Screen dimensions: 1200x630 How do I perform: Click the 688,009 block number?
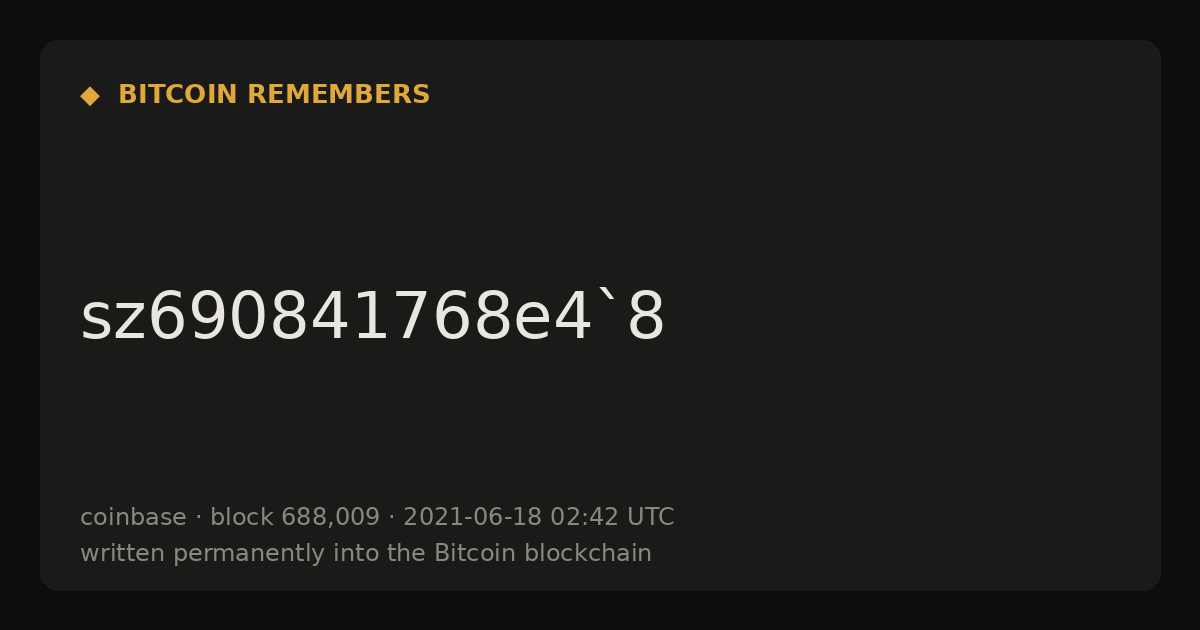(x=330, y=518)
